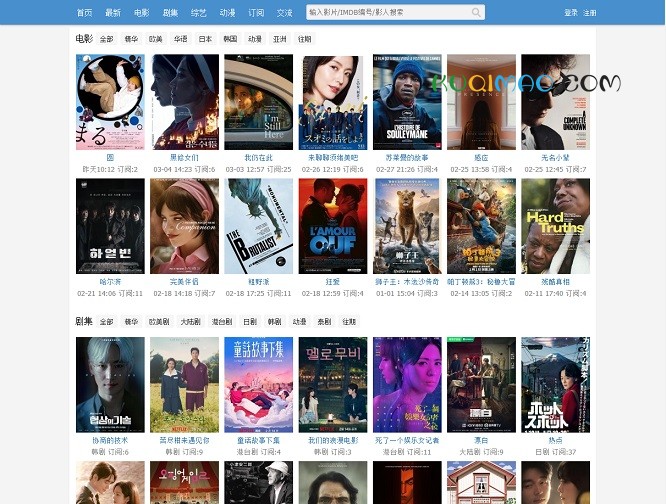Click the 无名小辈 title link
Image resolution: width=666 pixels, height=504 pixels.
(556, 158)
